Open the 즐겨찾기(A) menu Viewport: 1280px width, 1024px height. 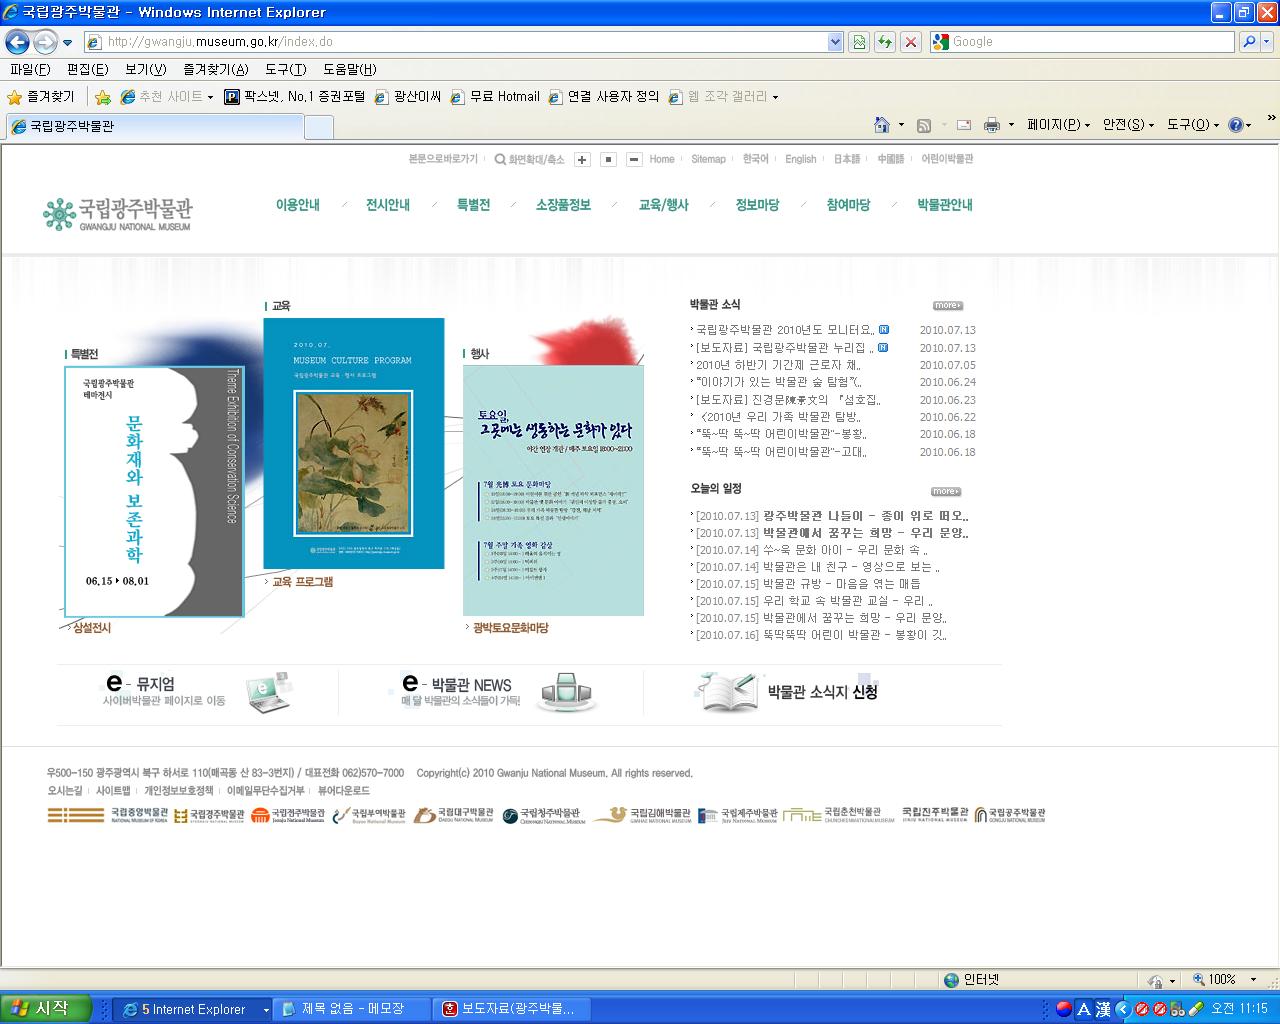(215, 69)
